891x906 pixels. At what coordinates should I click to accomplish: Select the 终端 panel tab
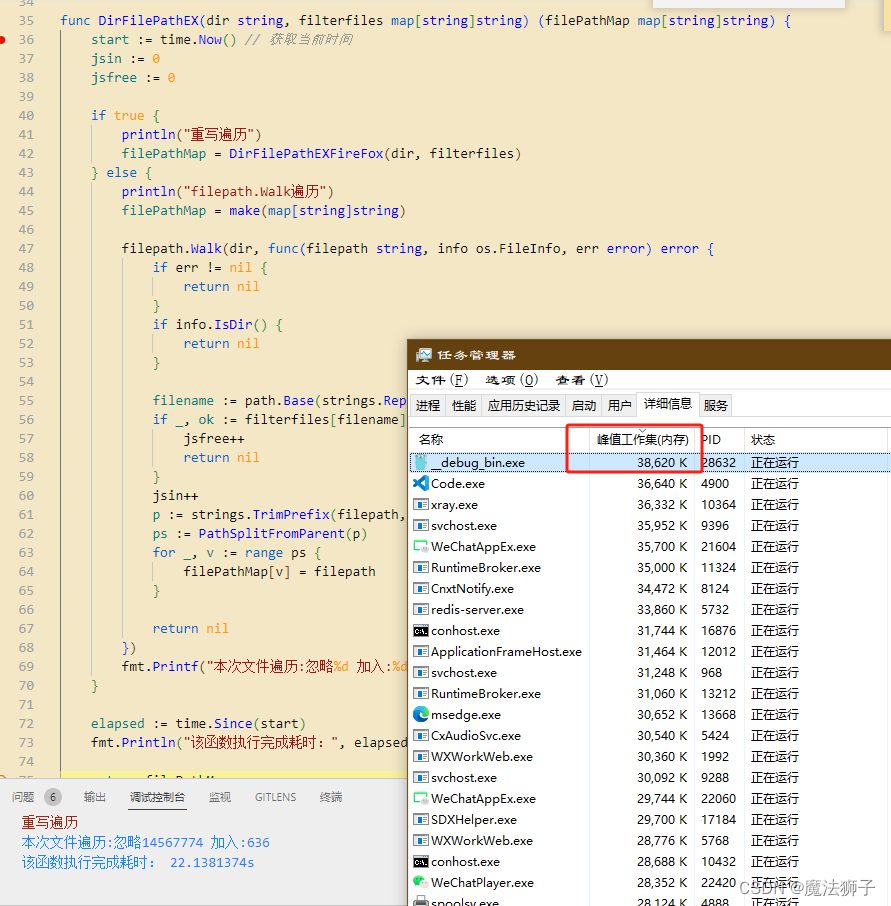click(x=331, y=796)
